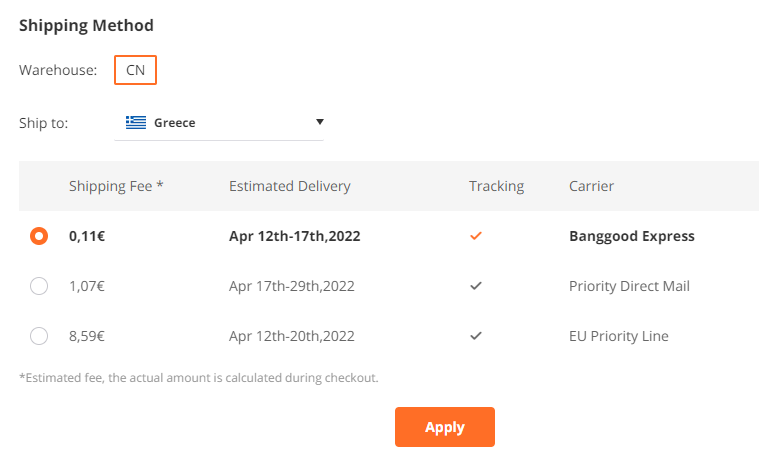Click orange tracking checkmark for Banggood Express
759x457 pixels.
click(476, 236)
